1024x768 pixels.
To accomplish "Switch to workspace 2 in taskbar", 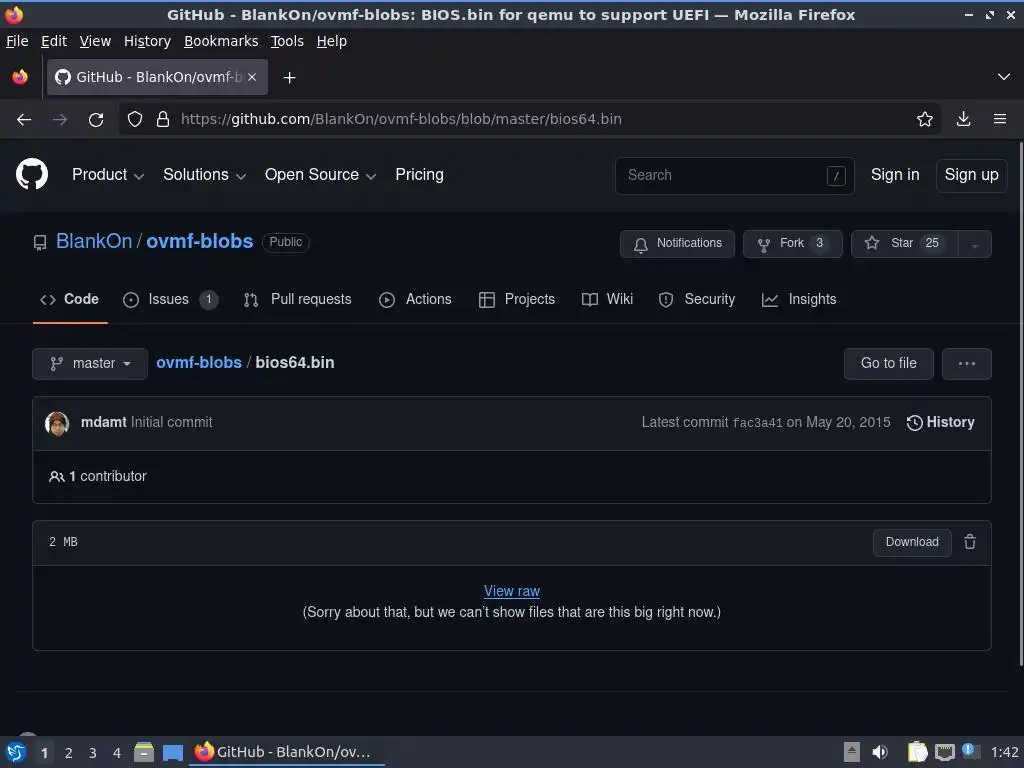I will coord(69,753).
